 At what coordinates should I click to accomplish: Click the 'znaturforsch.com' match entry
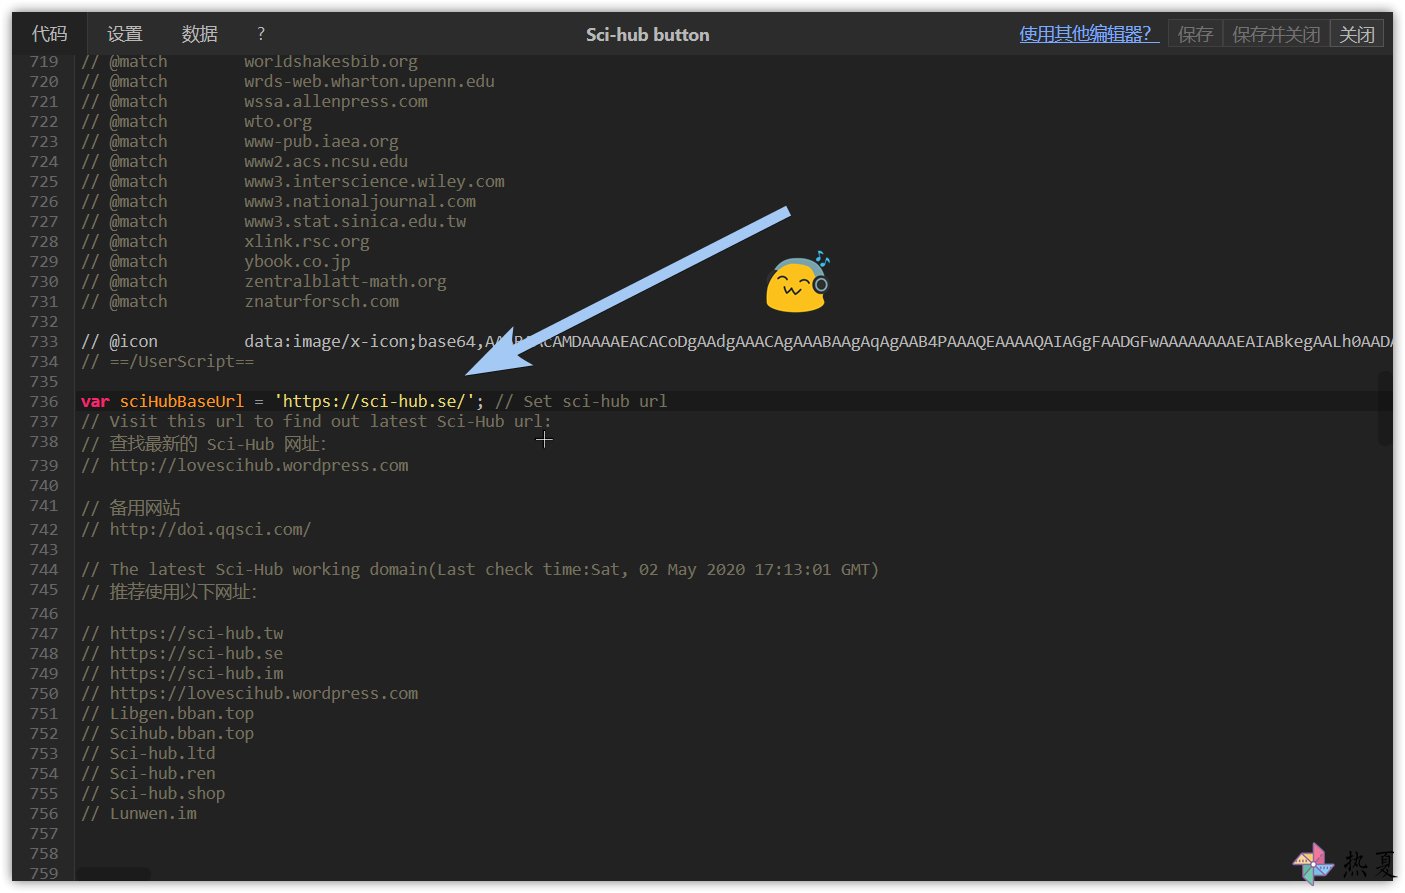click(321, 301)
